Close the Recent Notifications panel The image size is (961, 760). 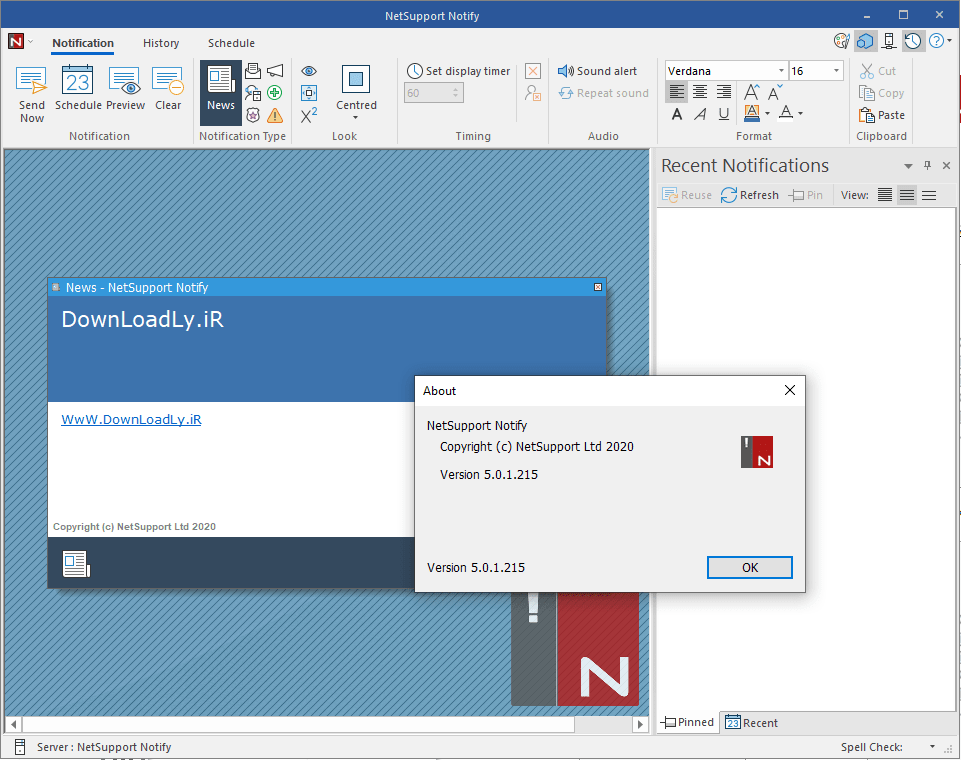tap(946, 165)
